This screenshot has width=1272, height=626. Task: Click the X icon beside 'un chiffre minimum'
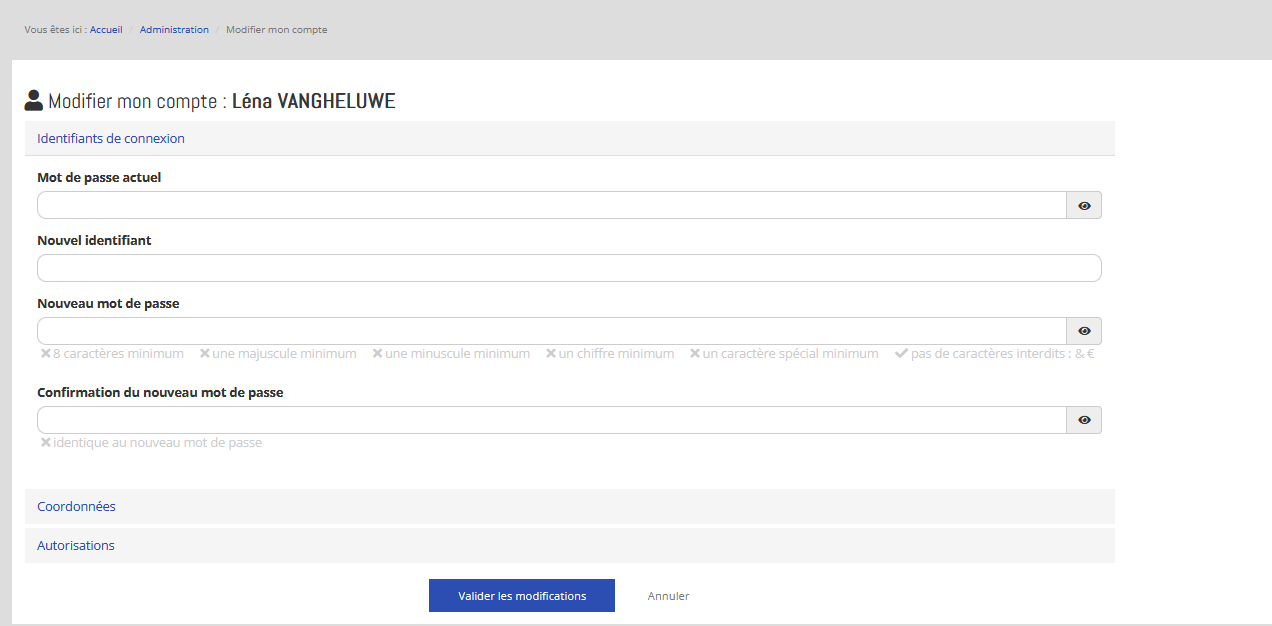click(551, 354)
